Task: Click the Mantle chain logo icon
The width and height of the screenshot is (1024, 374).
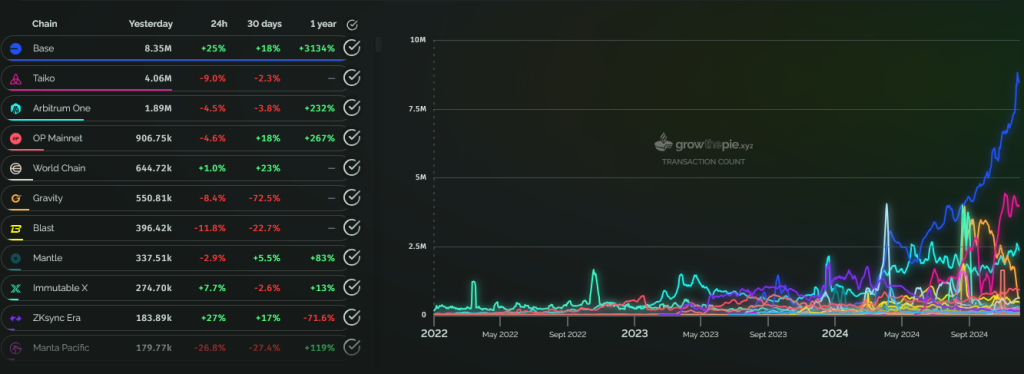Action: click(16, 258)
